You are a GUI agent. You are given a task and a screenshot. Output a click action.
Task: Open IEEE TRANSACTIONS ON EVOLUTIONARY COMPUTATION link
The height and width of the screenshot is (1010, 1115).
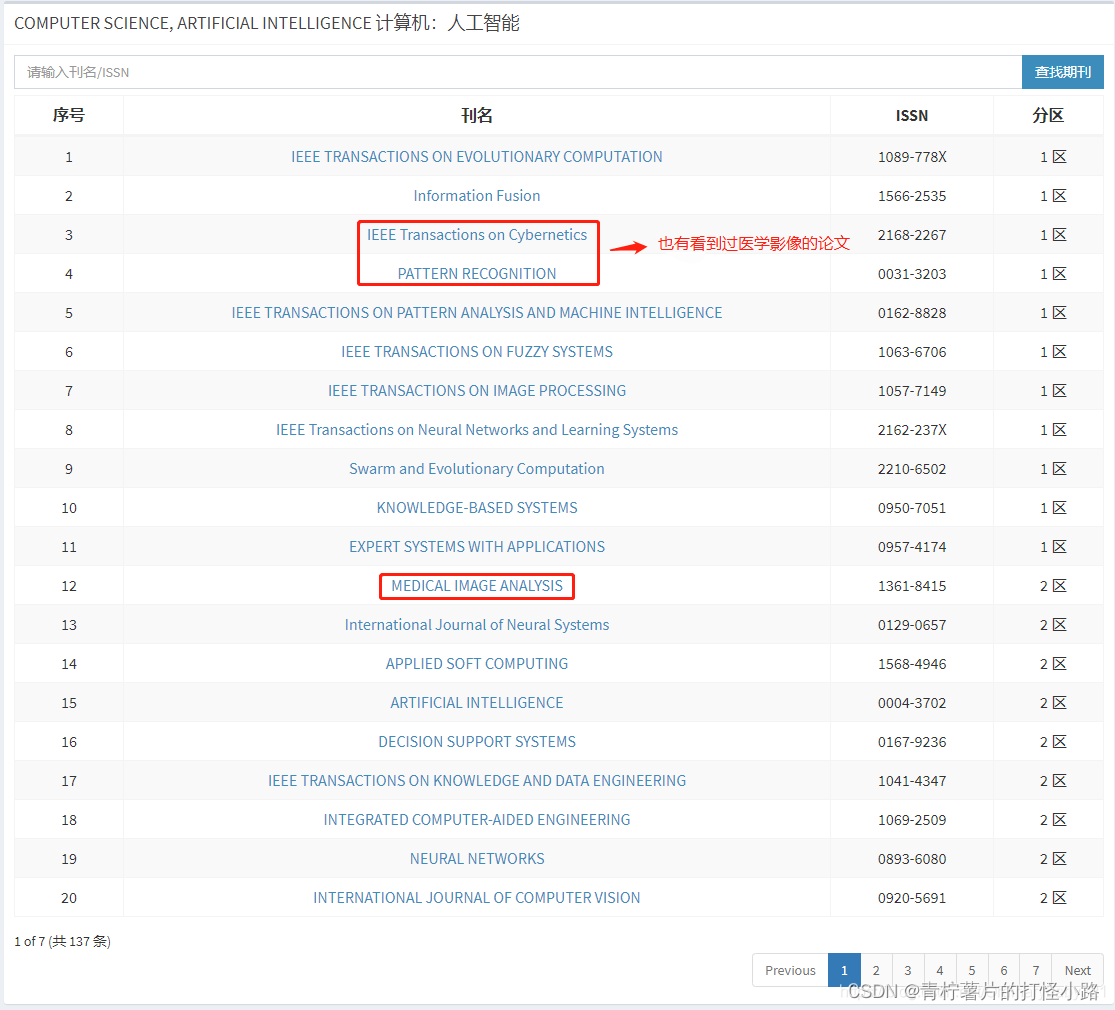pyautogui.click(x=476, y=156)
